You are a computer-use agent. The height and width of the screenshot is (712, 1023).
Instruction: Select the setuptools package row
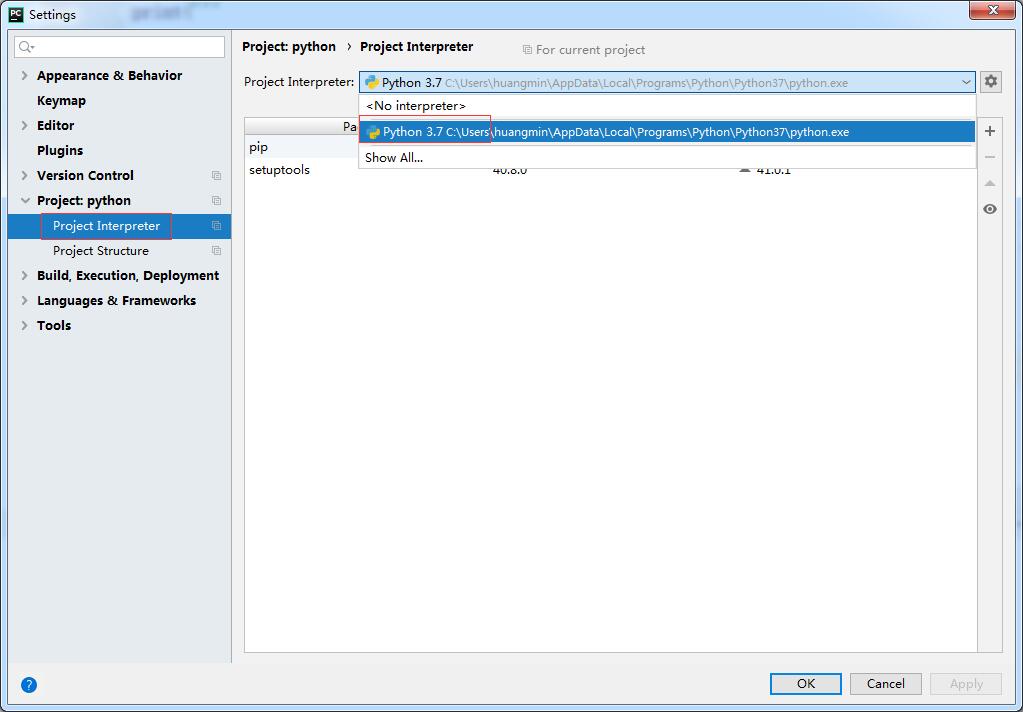point(611,170)
